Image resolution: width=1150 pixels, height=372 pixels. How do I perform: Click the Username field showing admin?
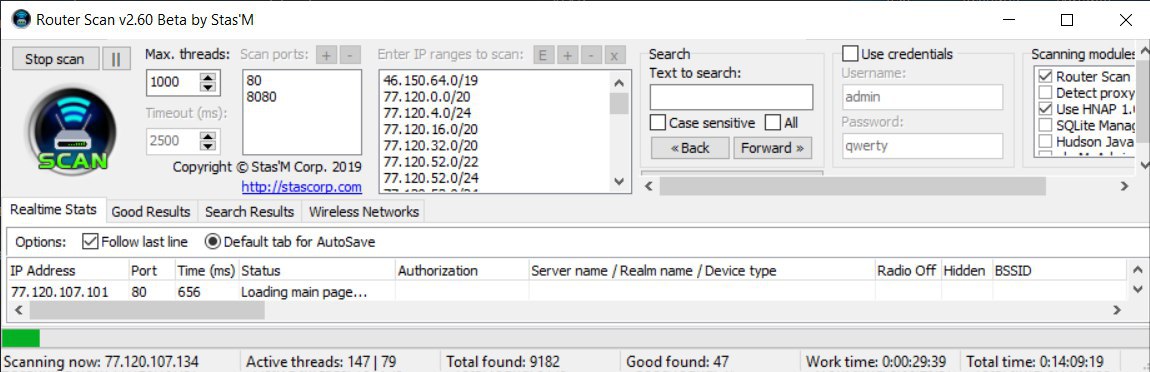(922, 97)
